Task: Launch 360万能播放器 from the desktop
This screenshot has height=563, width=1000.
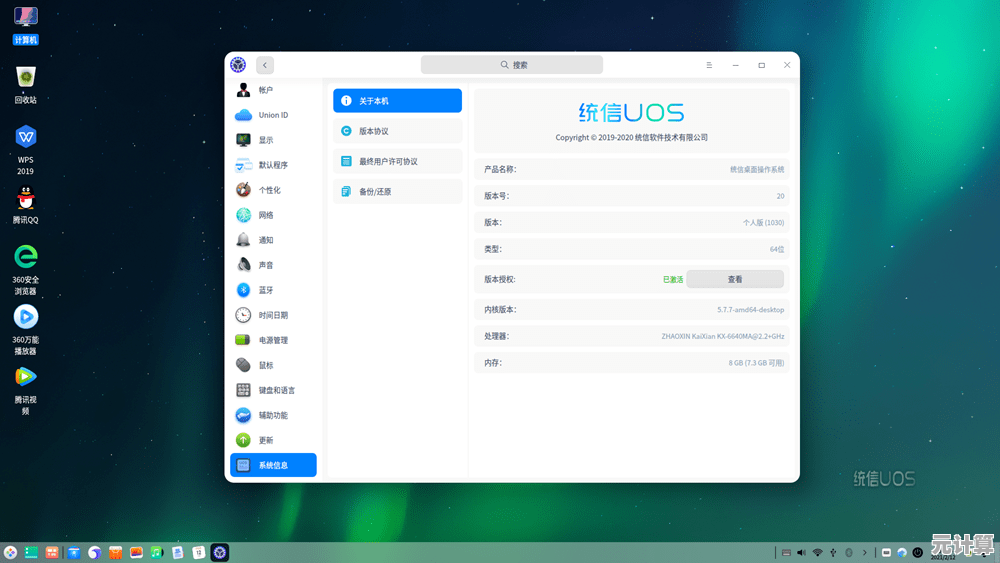Action: pos(26,330)
